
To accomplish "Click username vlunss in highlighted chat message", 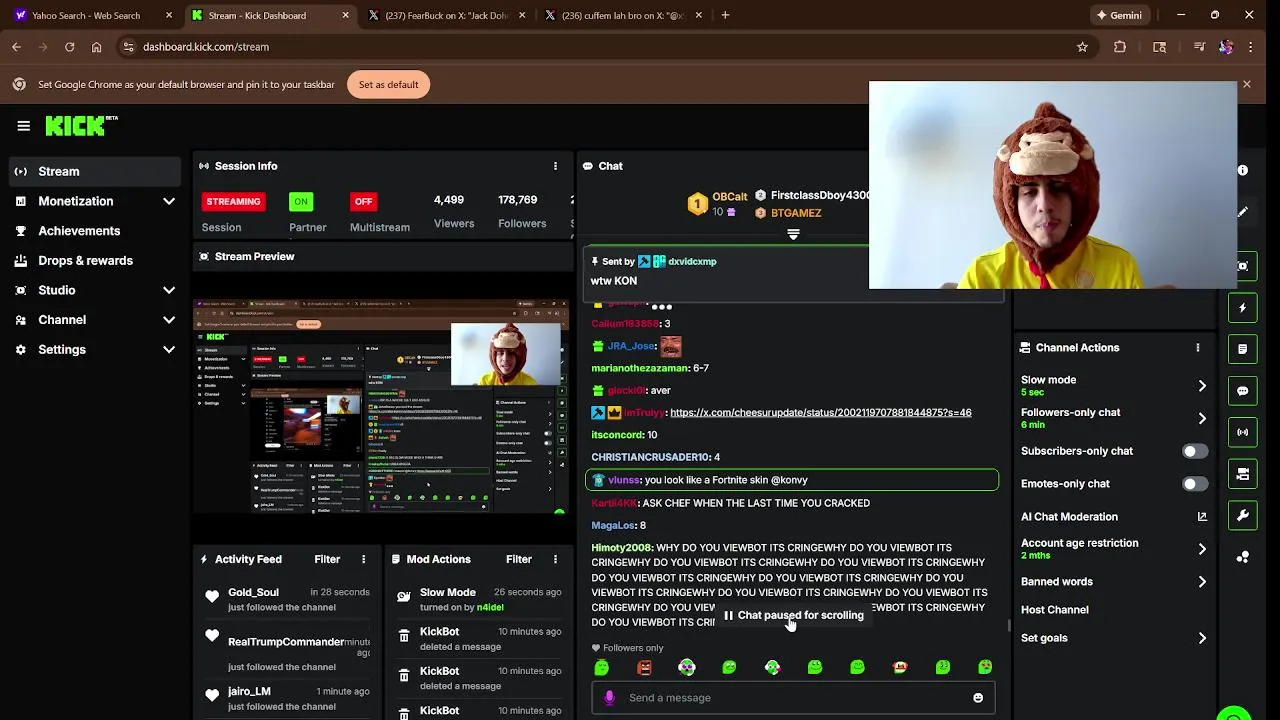I will (624, 480).
